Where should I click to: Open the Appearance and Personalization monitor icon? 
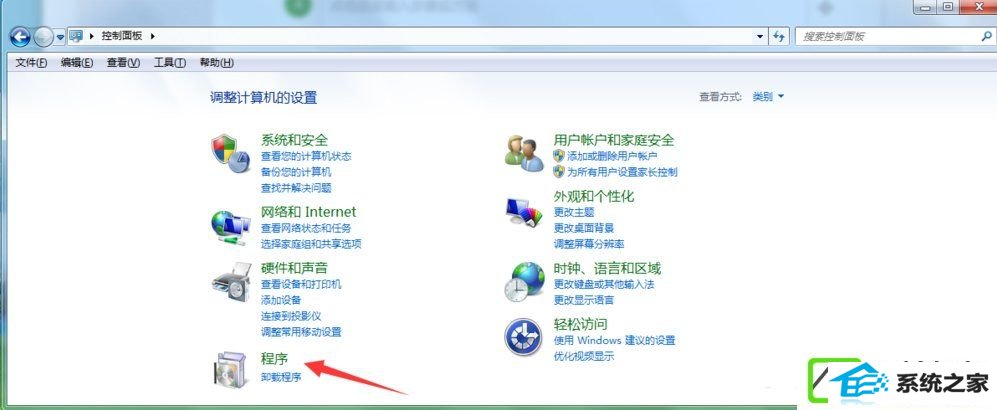tap(525, 214)
